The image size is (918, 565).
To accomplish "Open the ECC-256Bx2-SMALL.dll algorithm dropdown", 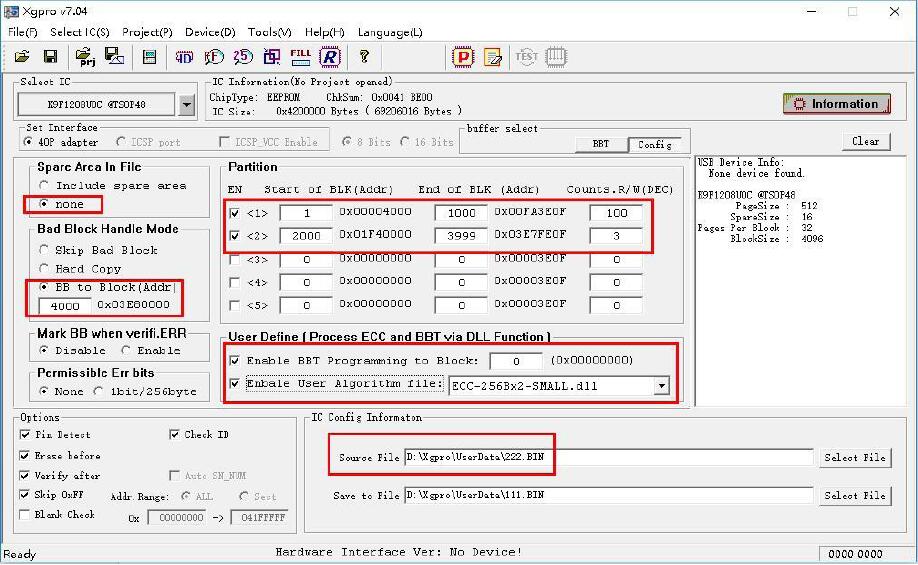I will pyautogui.click(x=662, y=386).
